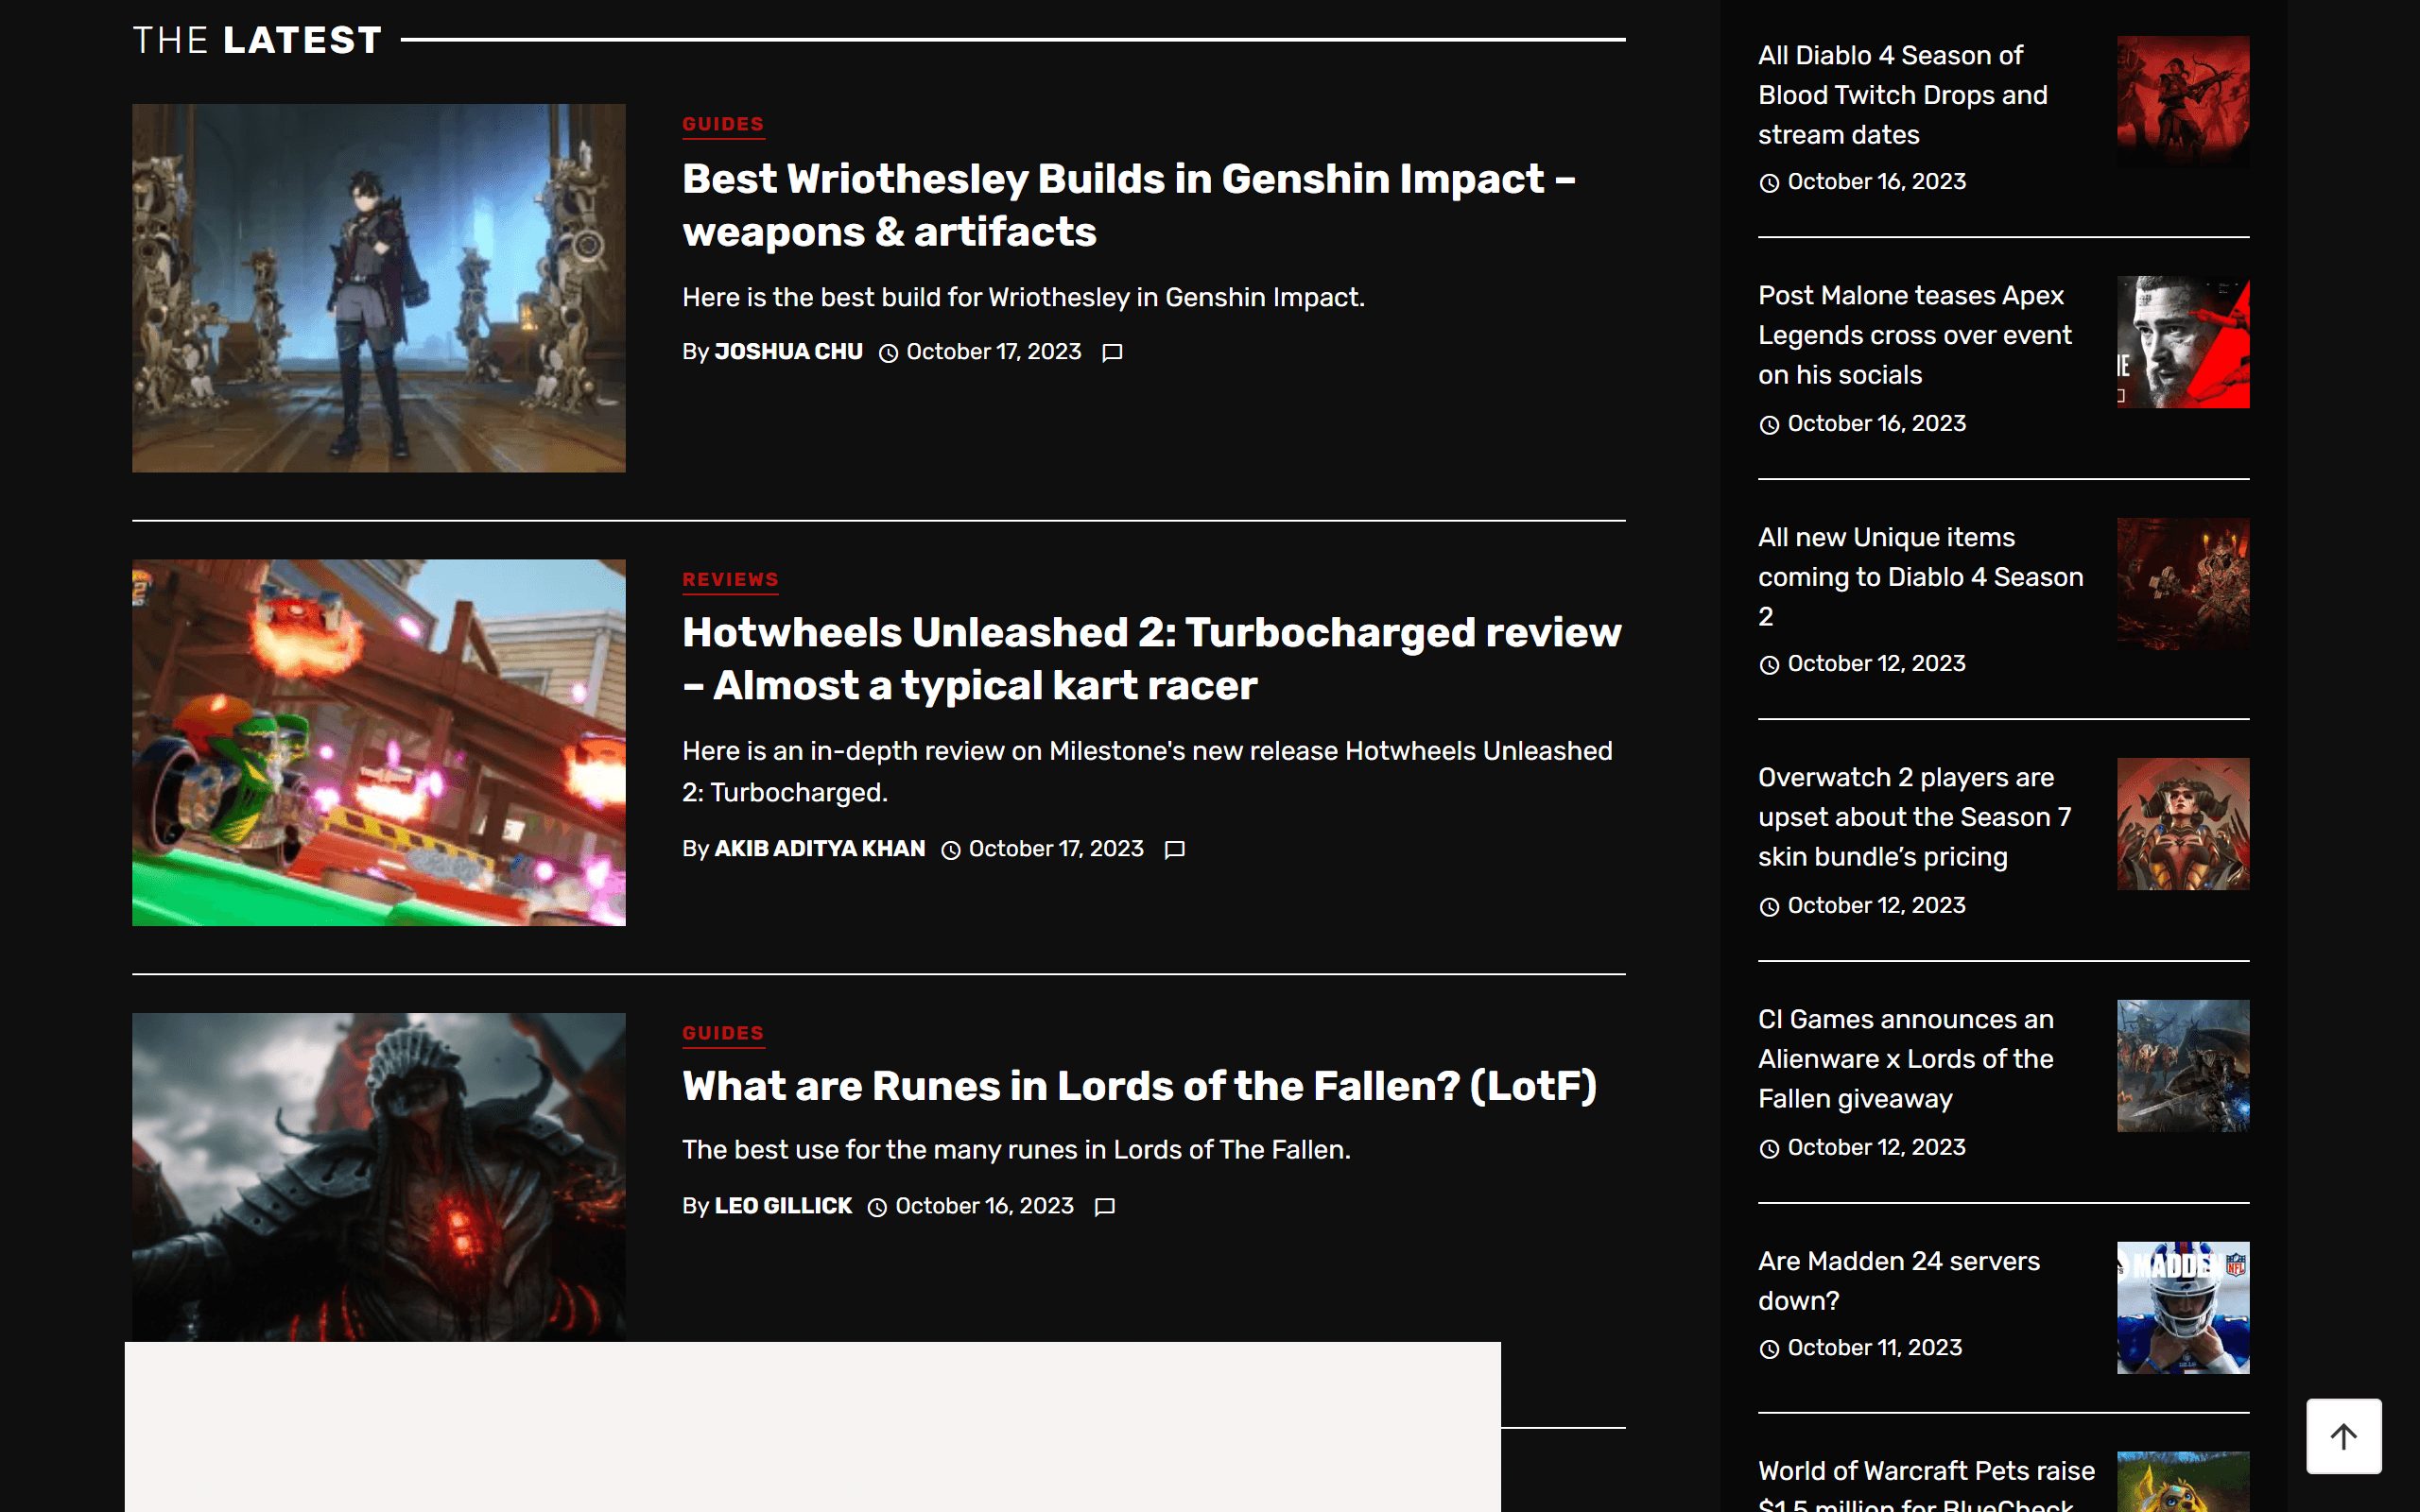Click the Diablo 4 Season of Blood sidebar thumbnail
This screenshot has height=1512, width=2420.
click(2182, 100)
